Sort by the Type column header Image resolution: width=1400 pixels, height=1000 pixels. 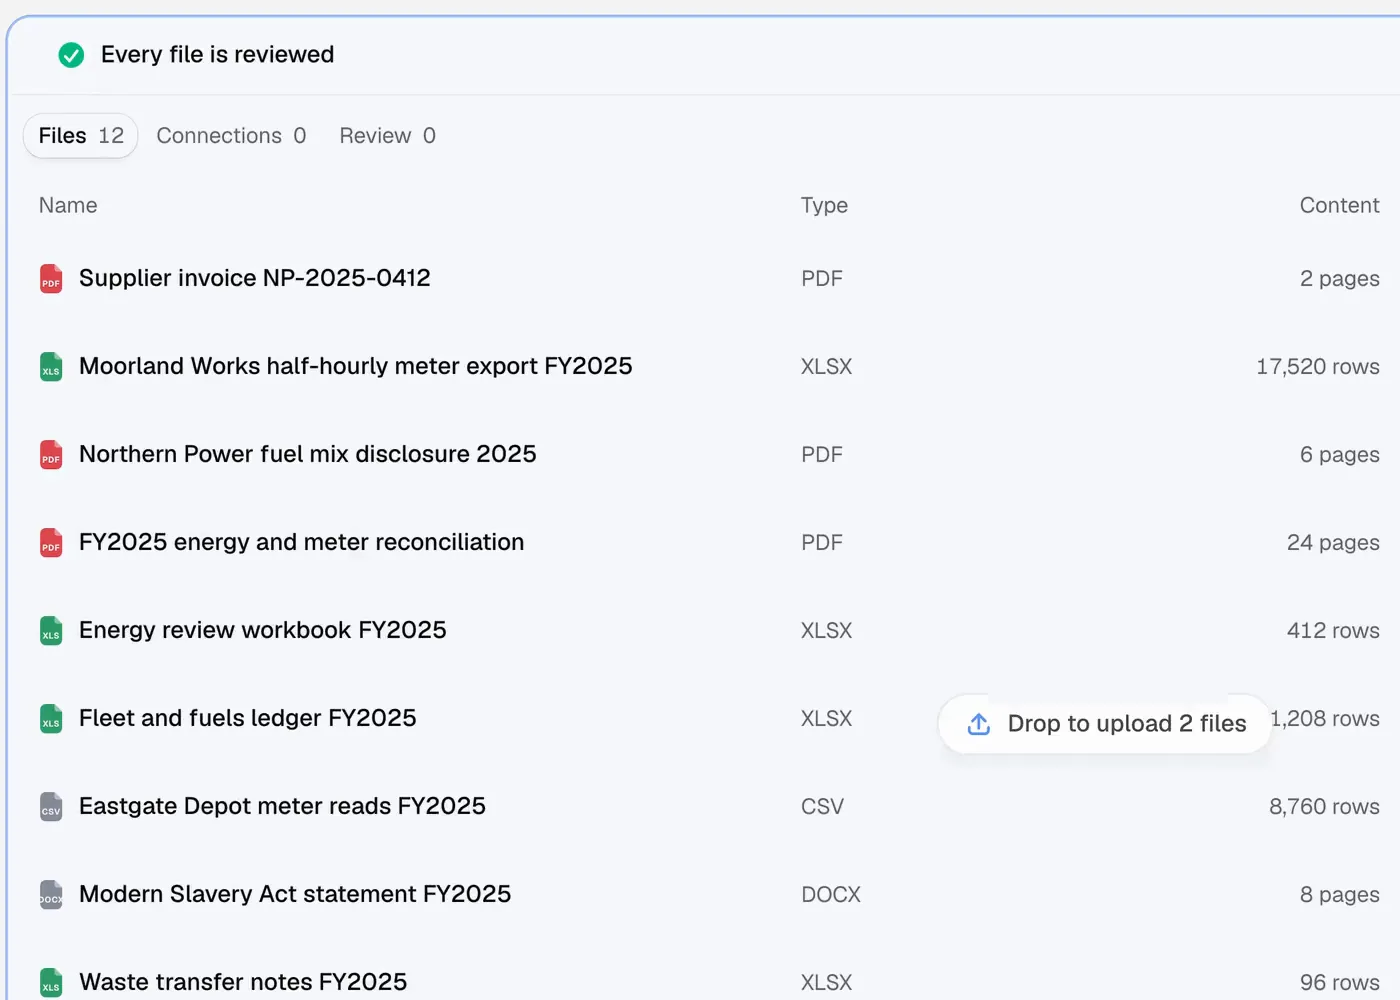[824, 205]
